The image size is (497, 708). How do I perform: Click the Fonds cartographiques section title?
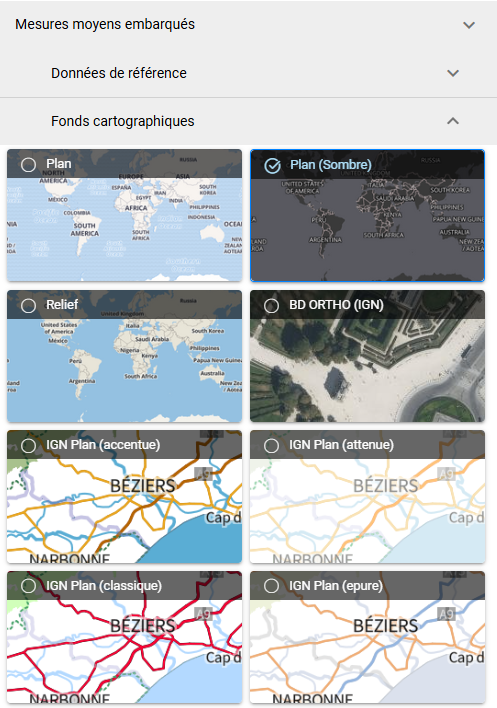click(122, 121)
